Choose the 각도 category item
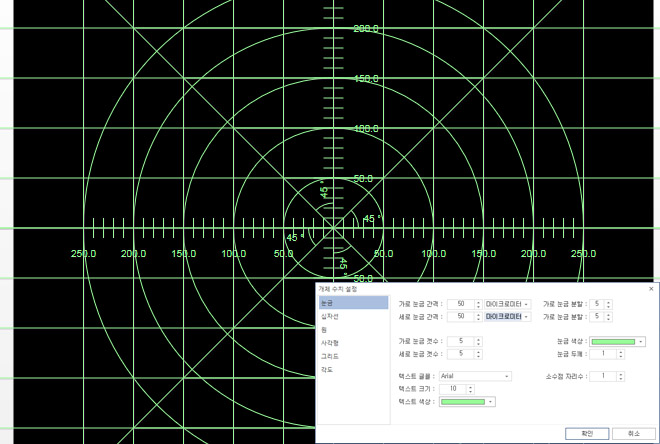The image size is (660, 444). (353, 370)
